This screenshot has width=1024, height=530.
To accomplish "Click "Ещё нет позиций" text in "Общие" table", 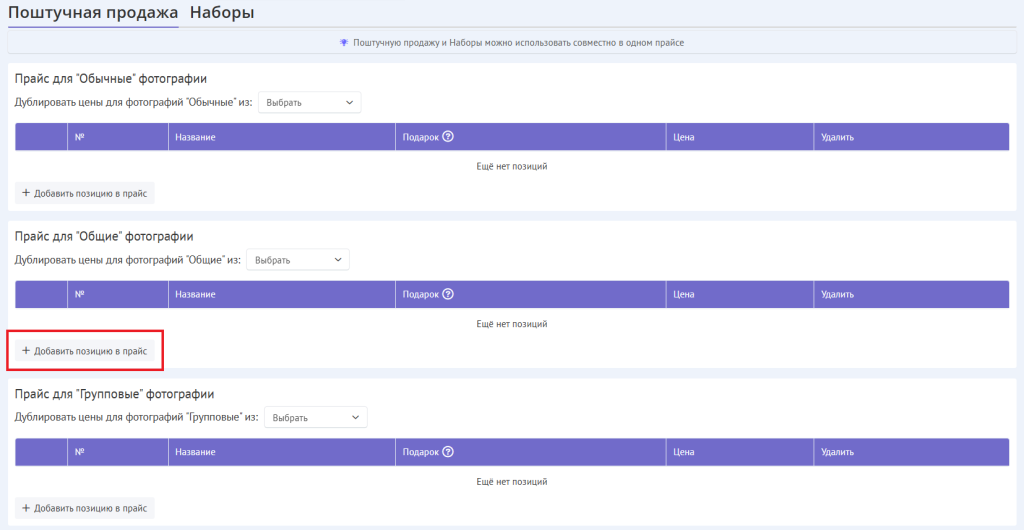I will pos(512,324).
